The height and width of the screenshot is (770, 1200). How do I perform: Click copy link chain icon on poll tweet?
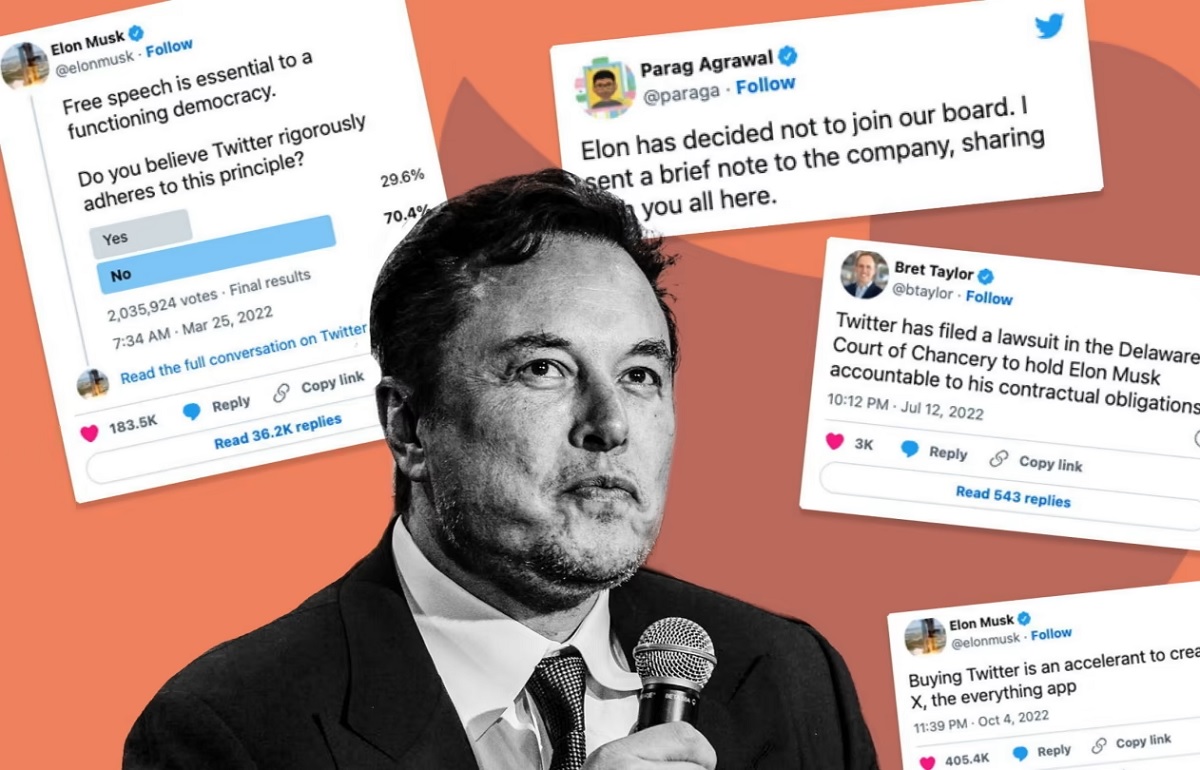(x=282, y=391)
